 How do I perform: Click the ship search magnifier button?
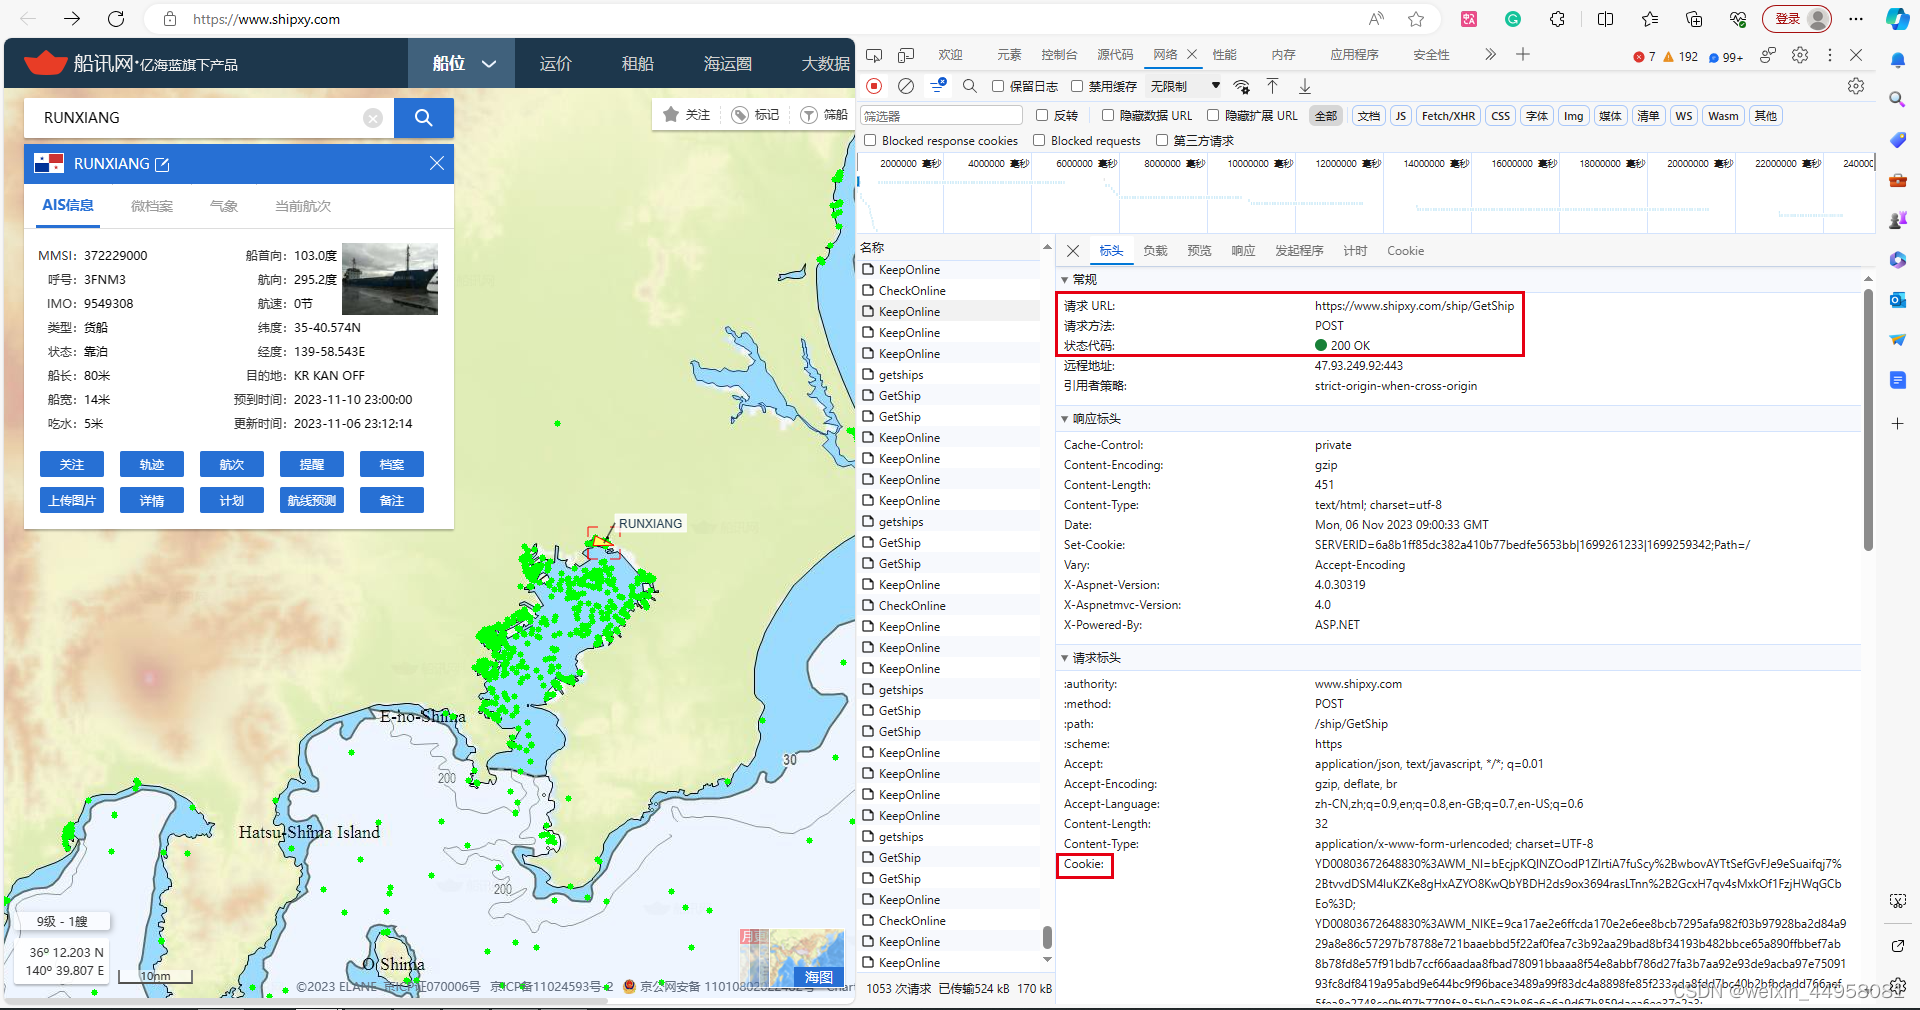tap(424, 118)
